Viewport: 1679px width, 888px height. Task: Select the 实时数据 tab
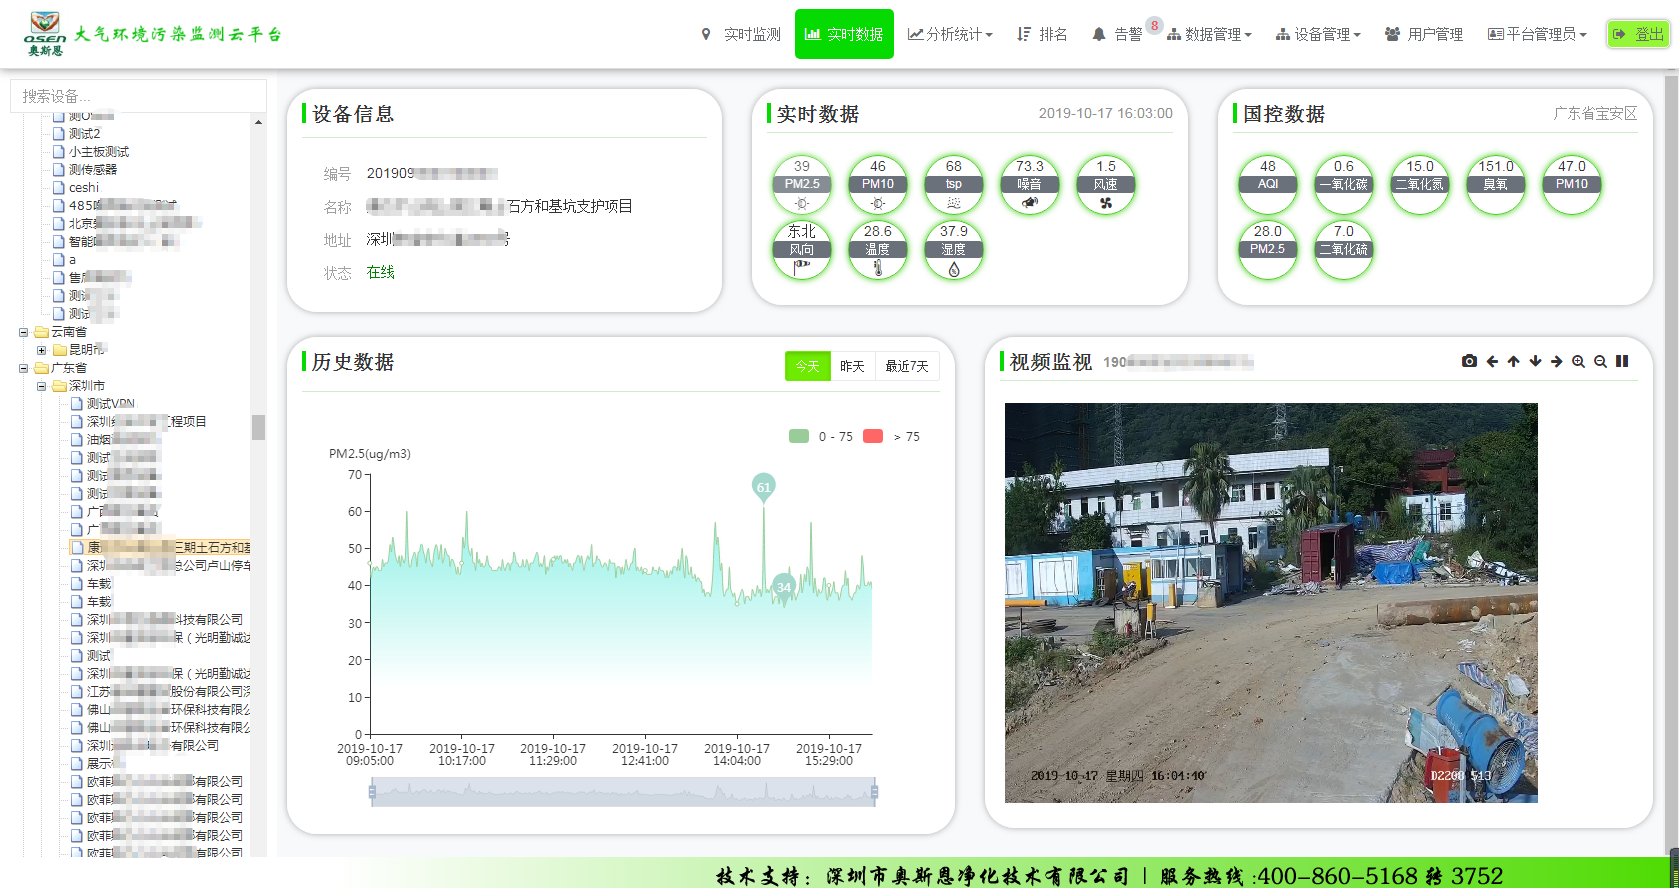[844, 34]
